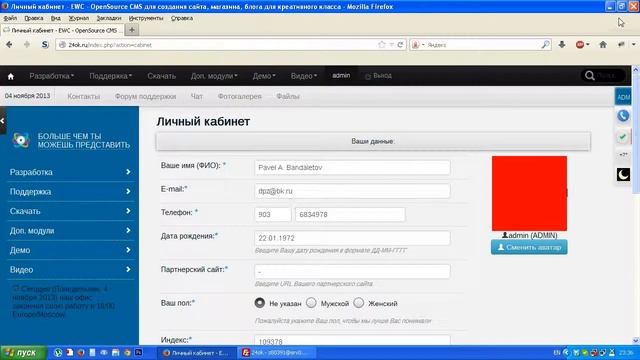Image resolution: width=640 pixels, height=360 pixels.
Task: Expand Видео dropdown in top navbar
Action: coord(304,76)
